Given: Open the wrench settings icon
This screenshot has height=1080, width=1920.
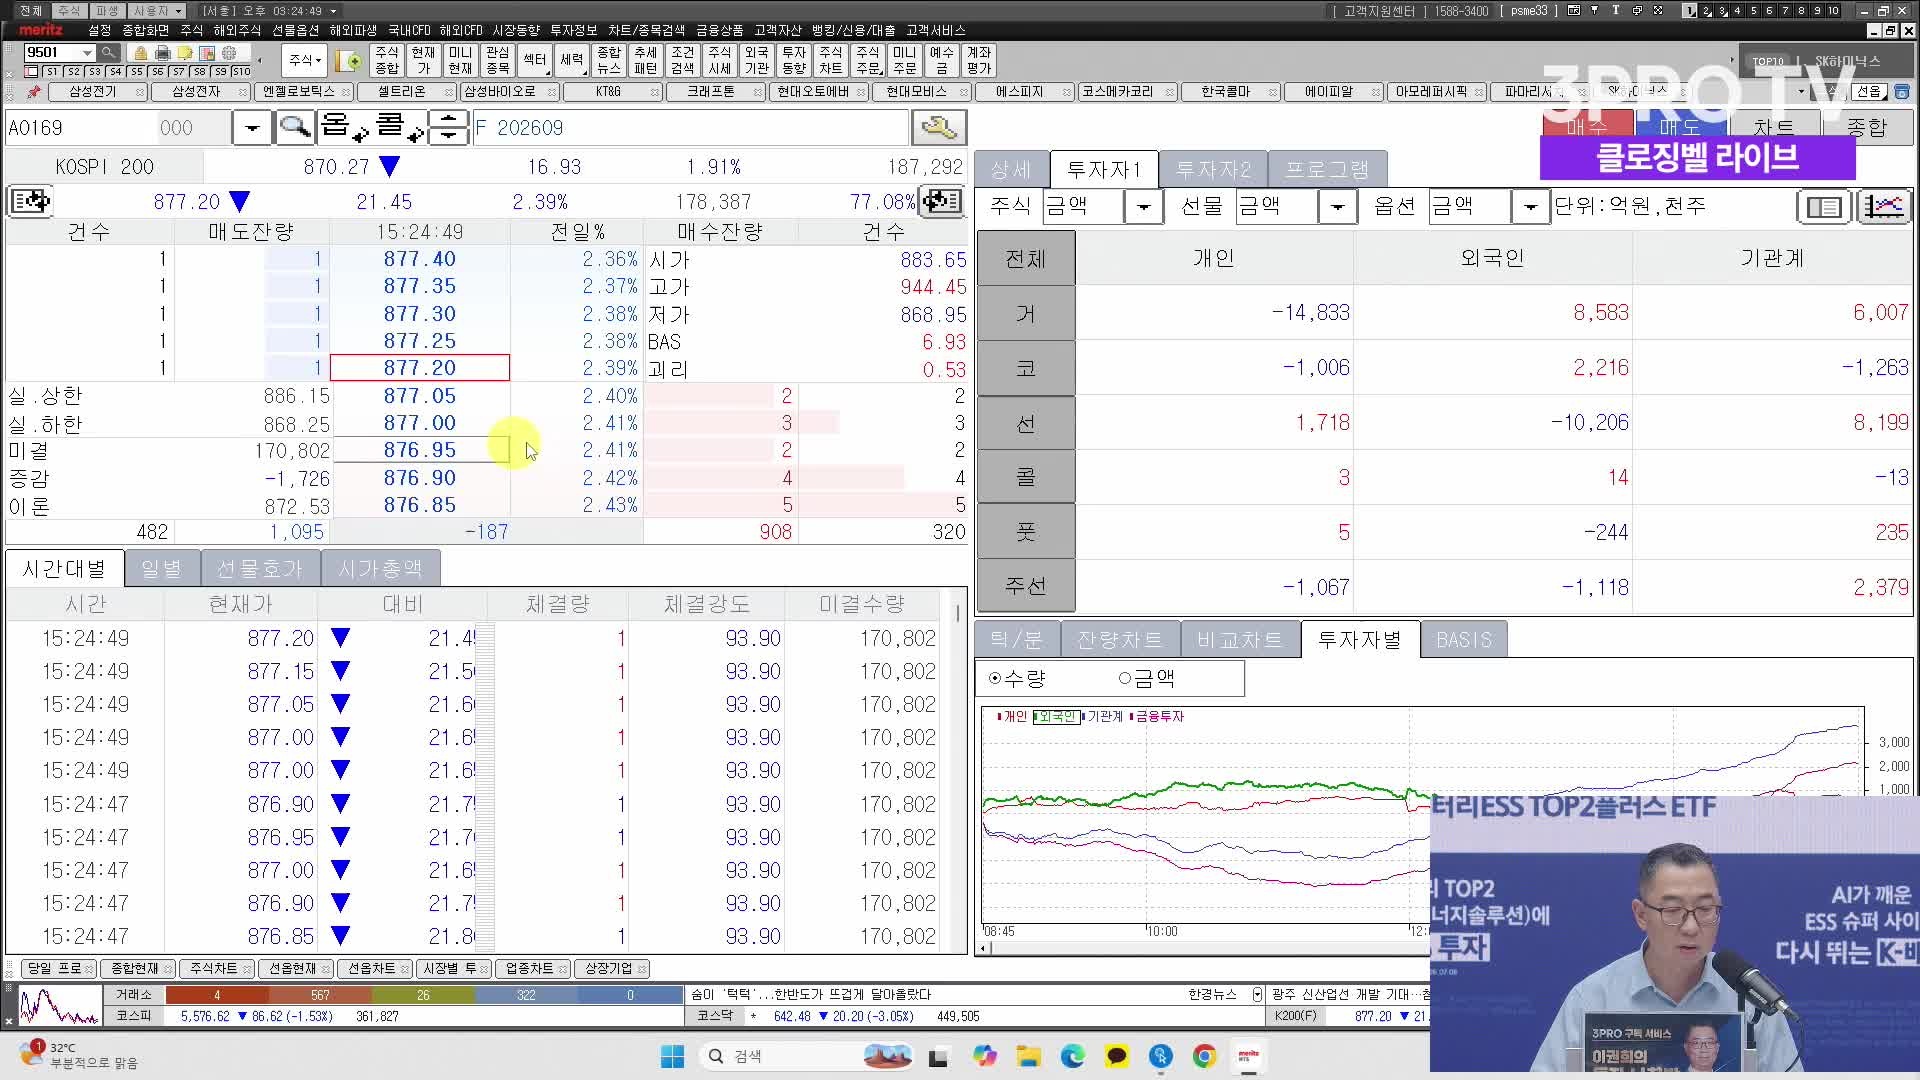Looking at the screenshot, I should pyautogui.click(x=938, y=127).
